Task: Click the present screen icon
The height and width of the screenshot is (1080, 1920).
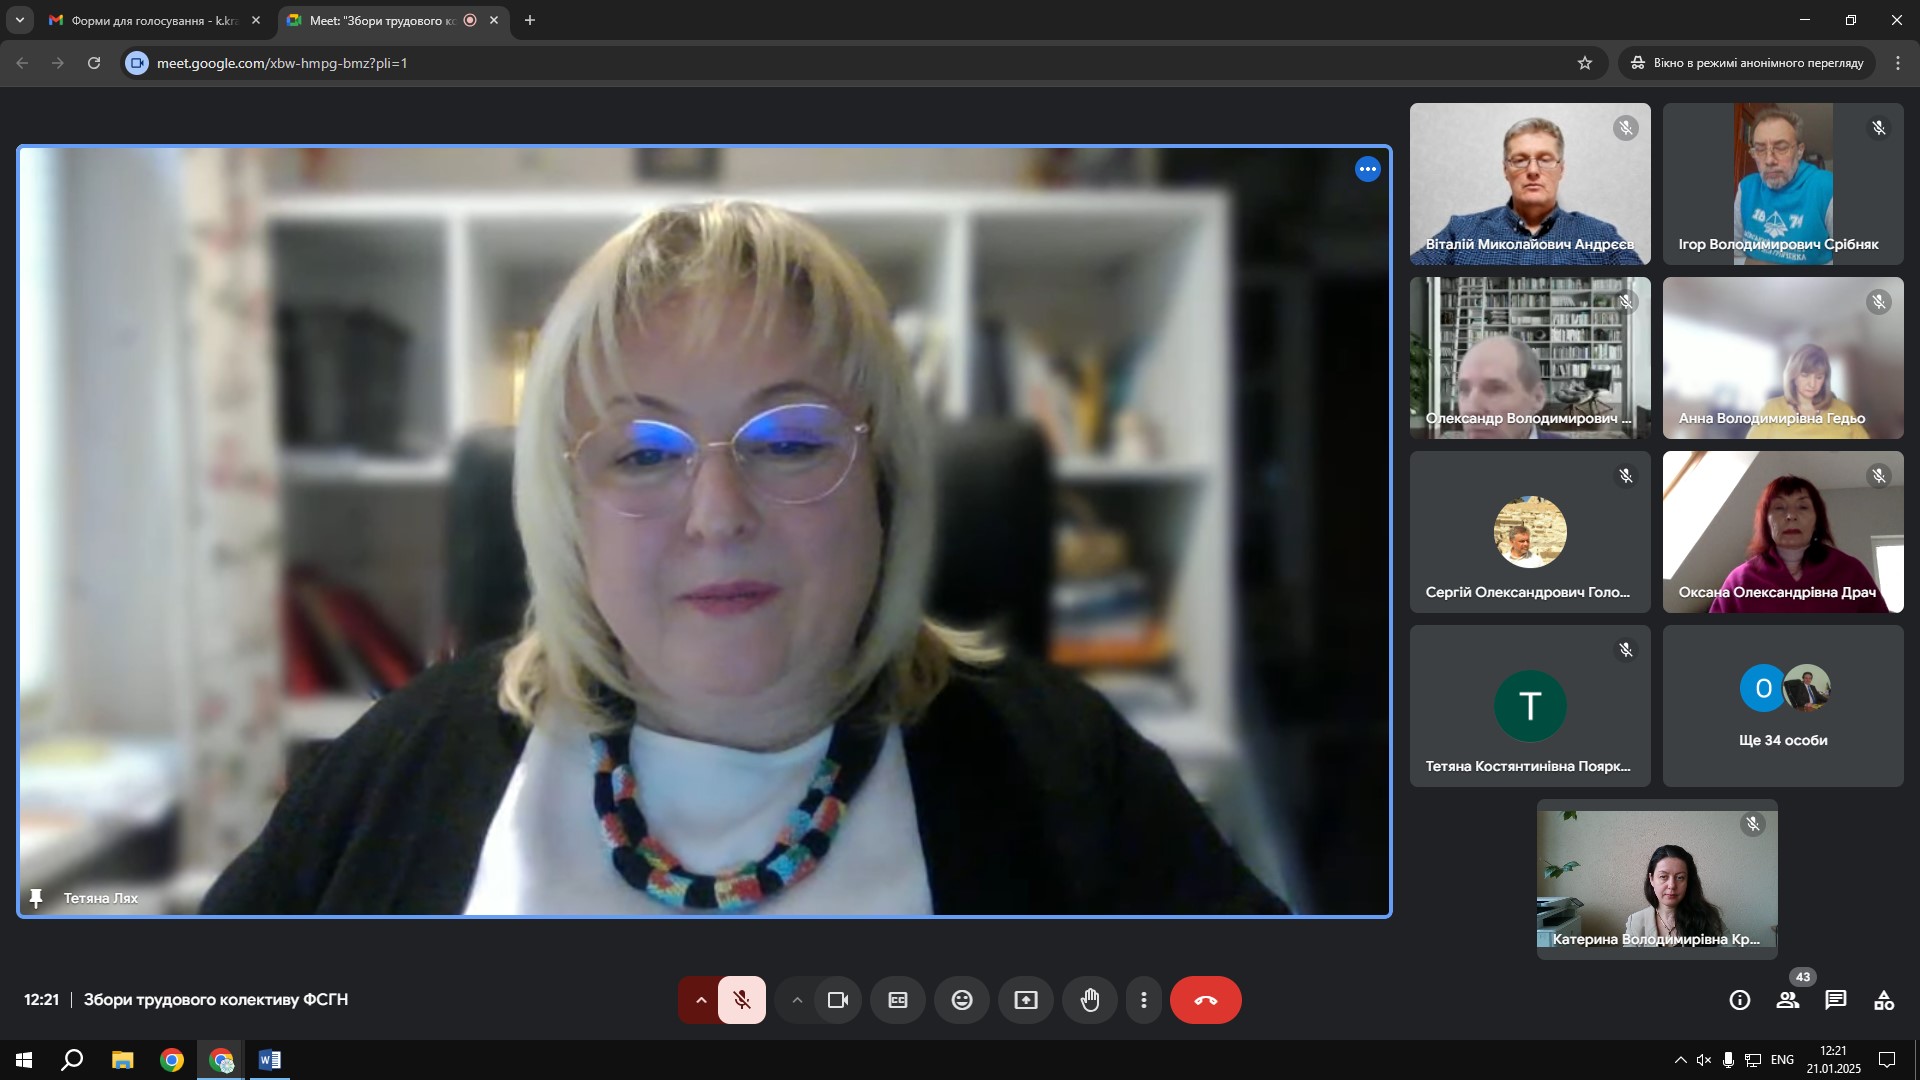Action: (x=1026, y=1000)
